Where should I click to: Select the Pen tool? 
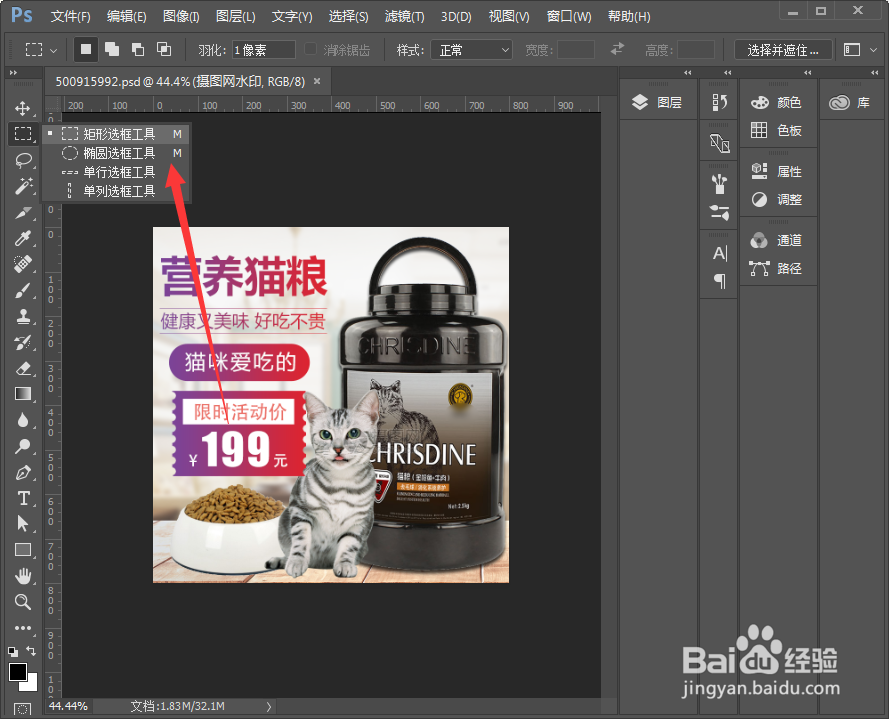[x=23, y=472]
